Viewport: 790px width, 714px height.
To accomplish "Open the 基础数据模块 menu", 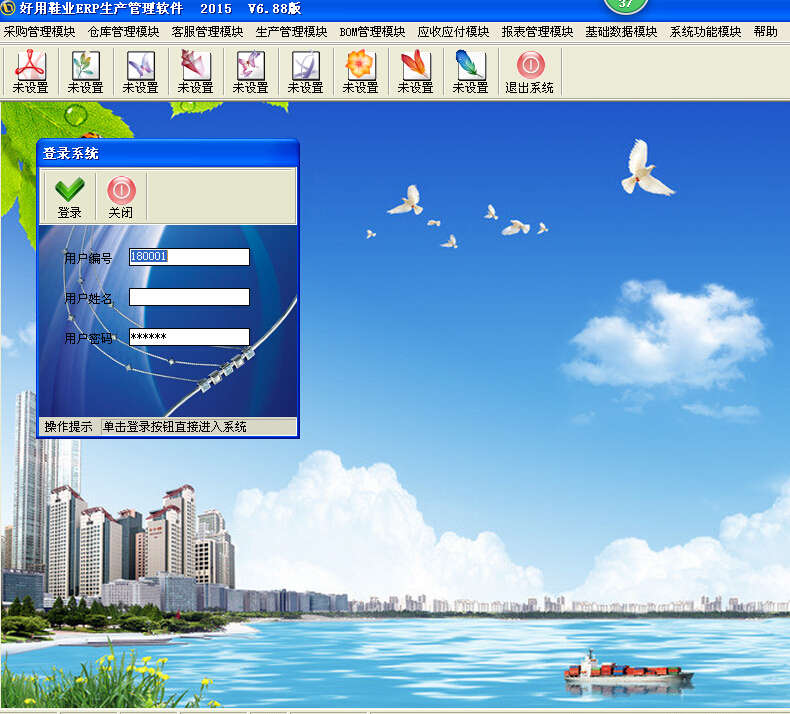I will click(621, 32).
